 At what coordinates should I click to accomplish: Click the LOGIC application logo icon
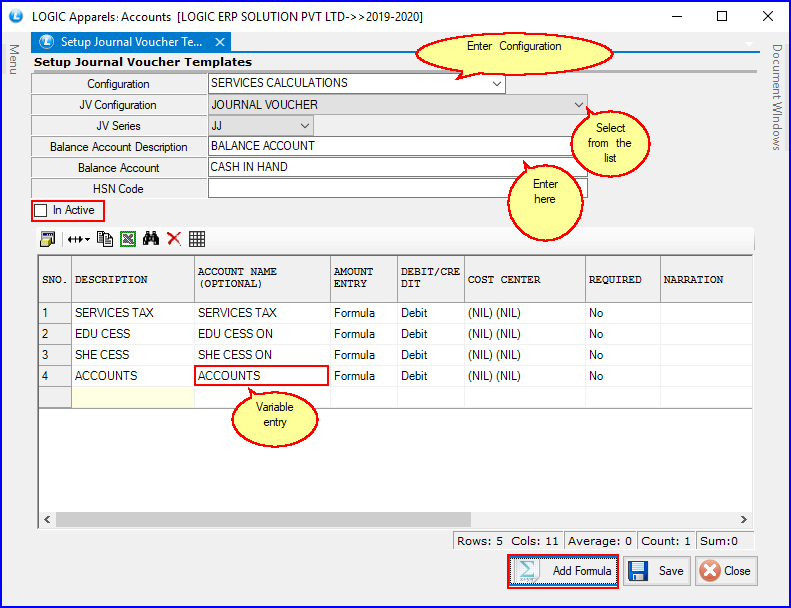16,16
